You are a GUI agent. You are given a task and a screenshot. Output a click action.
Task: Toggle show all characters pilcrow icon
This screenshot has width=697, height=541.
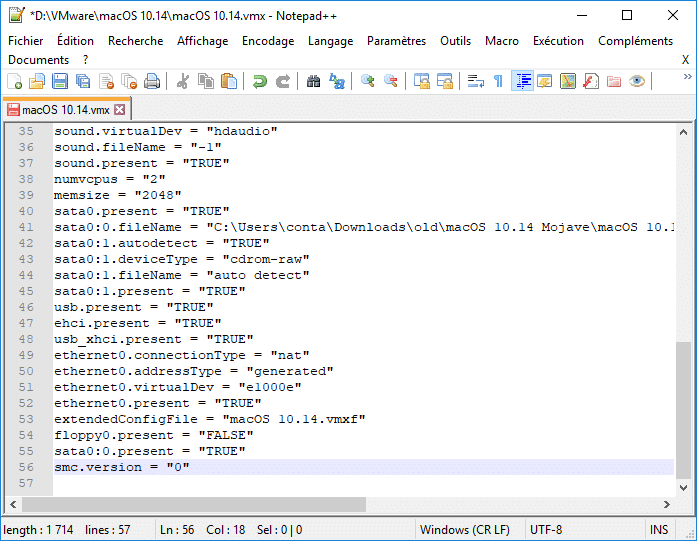(498, 81)
